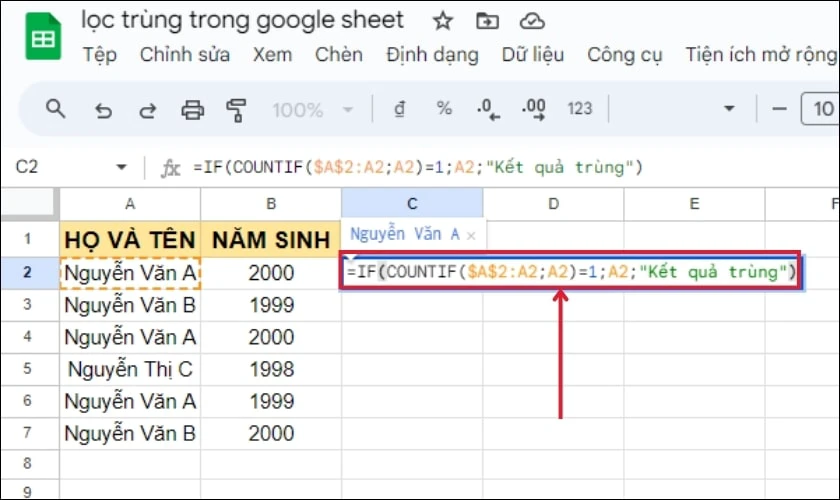Print the spreadsheet
Image resolution: width=840 pixels, height=500 pixels.
tap(192, 110)
